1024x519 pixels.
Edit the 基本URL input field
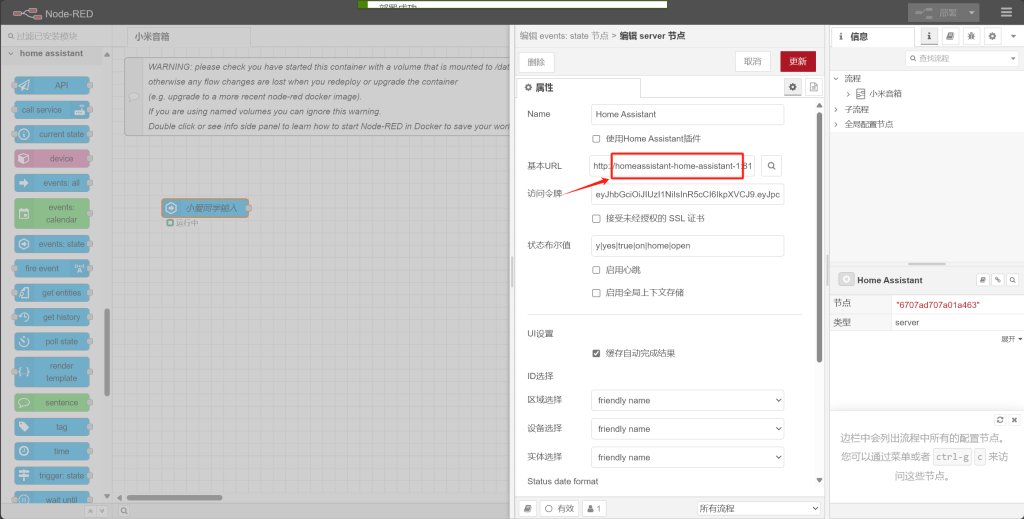point(672,166)
